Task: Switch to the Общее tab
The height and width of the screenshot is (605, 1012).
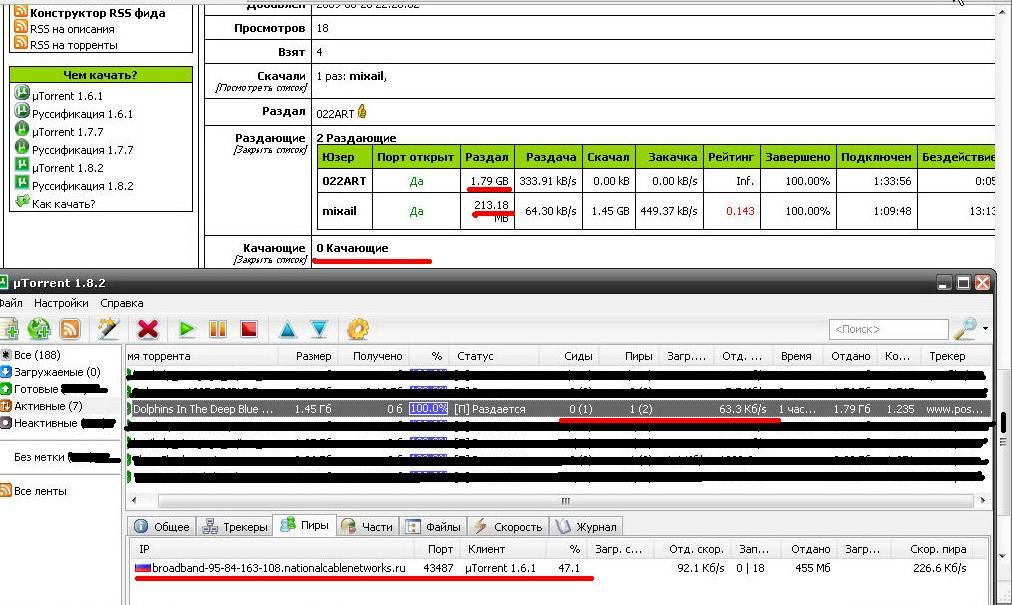Action: click(x=162, y=526)
